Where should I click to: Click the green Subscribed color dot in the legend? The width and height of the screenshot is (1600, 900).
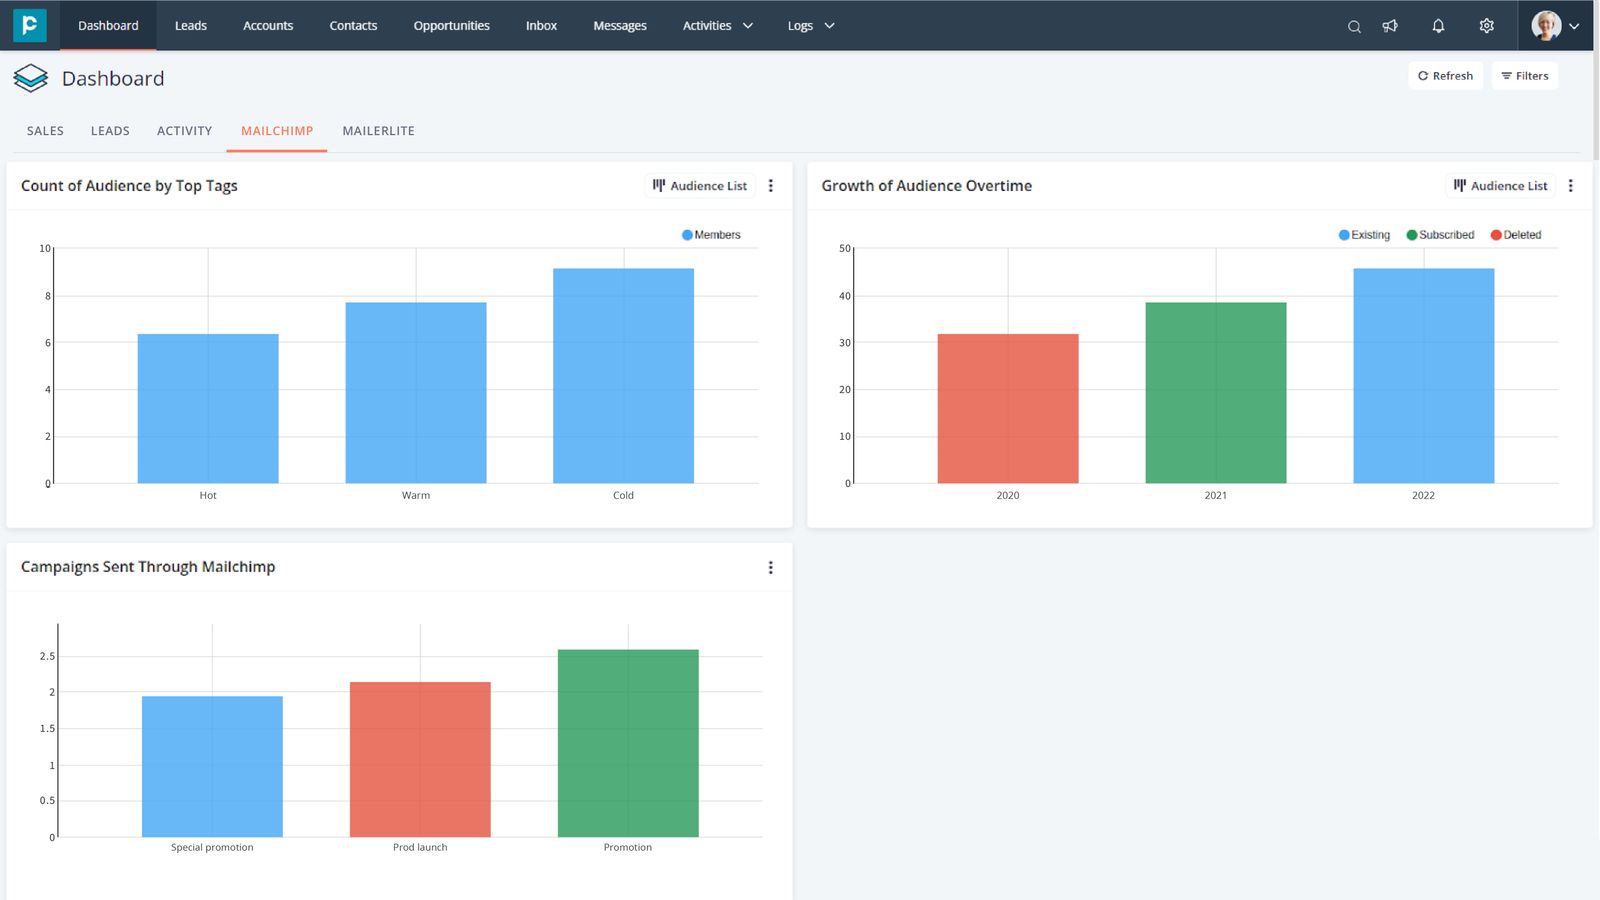coord(1410,234)
